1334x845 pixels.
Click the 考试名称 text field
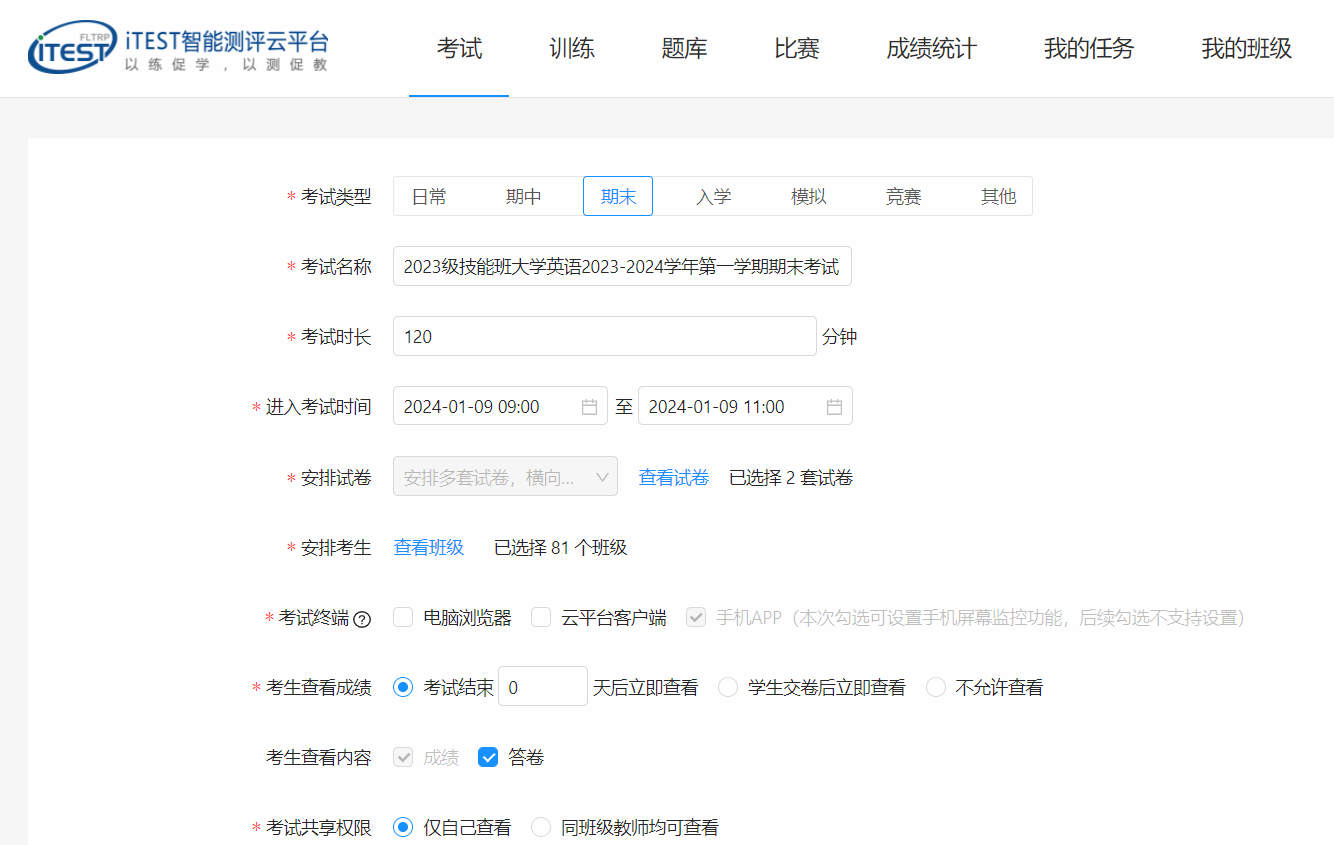click(621, 267)
